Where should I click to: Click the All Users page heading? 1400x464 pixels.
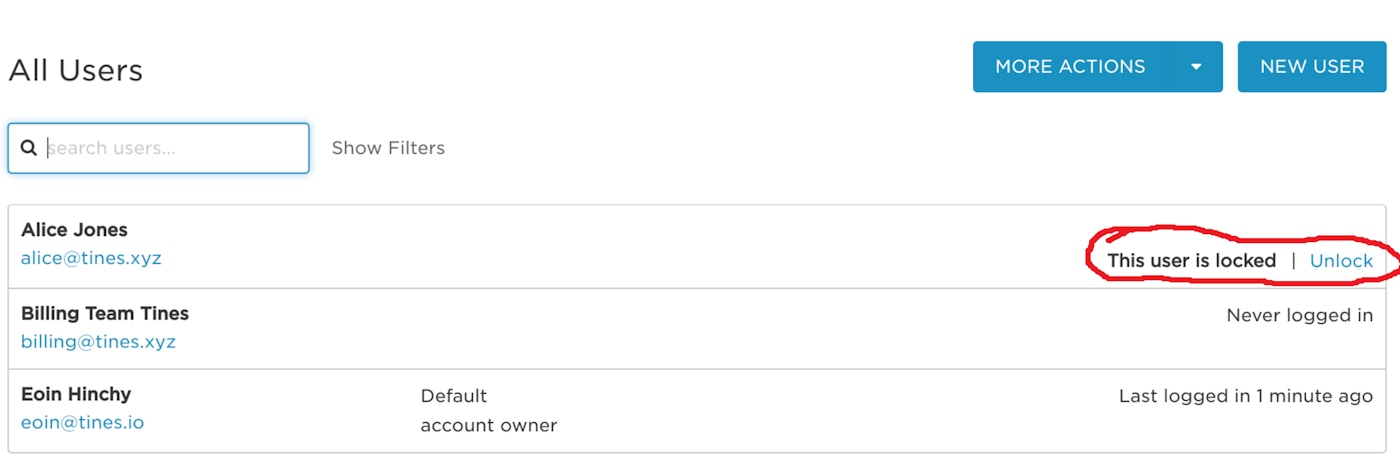point(76,71)
